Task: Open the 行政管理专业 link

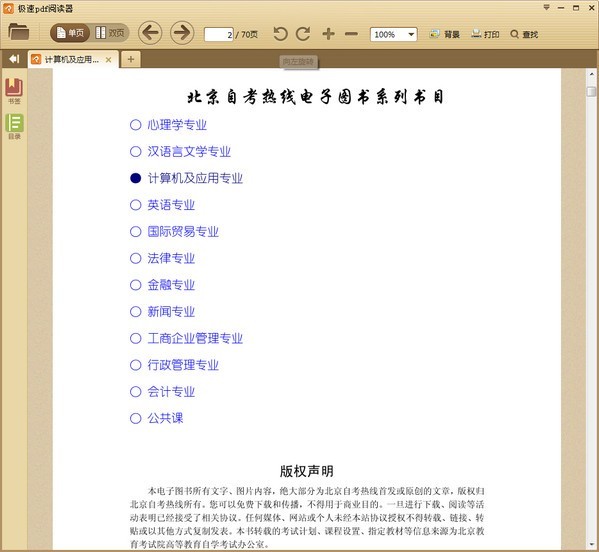Action: tap(183, 365)
